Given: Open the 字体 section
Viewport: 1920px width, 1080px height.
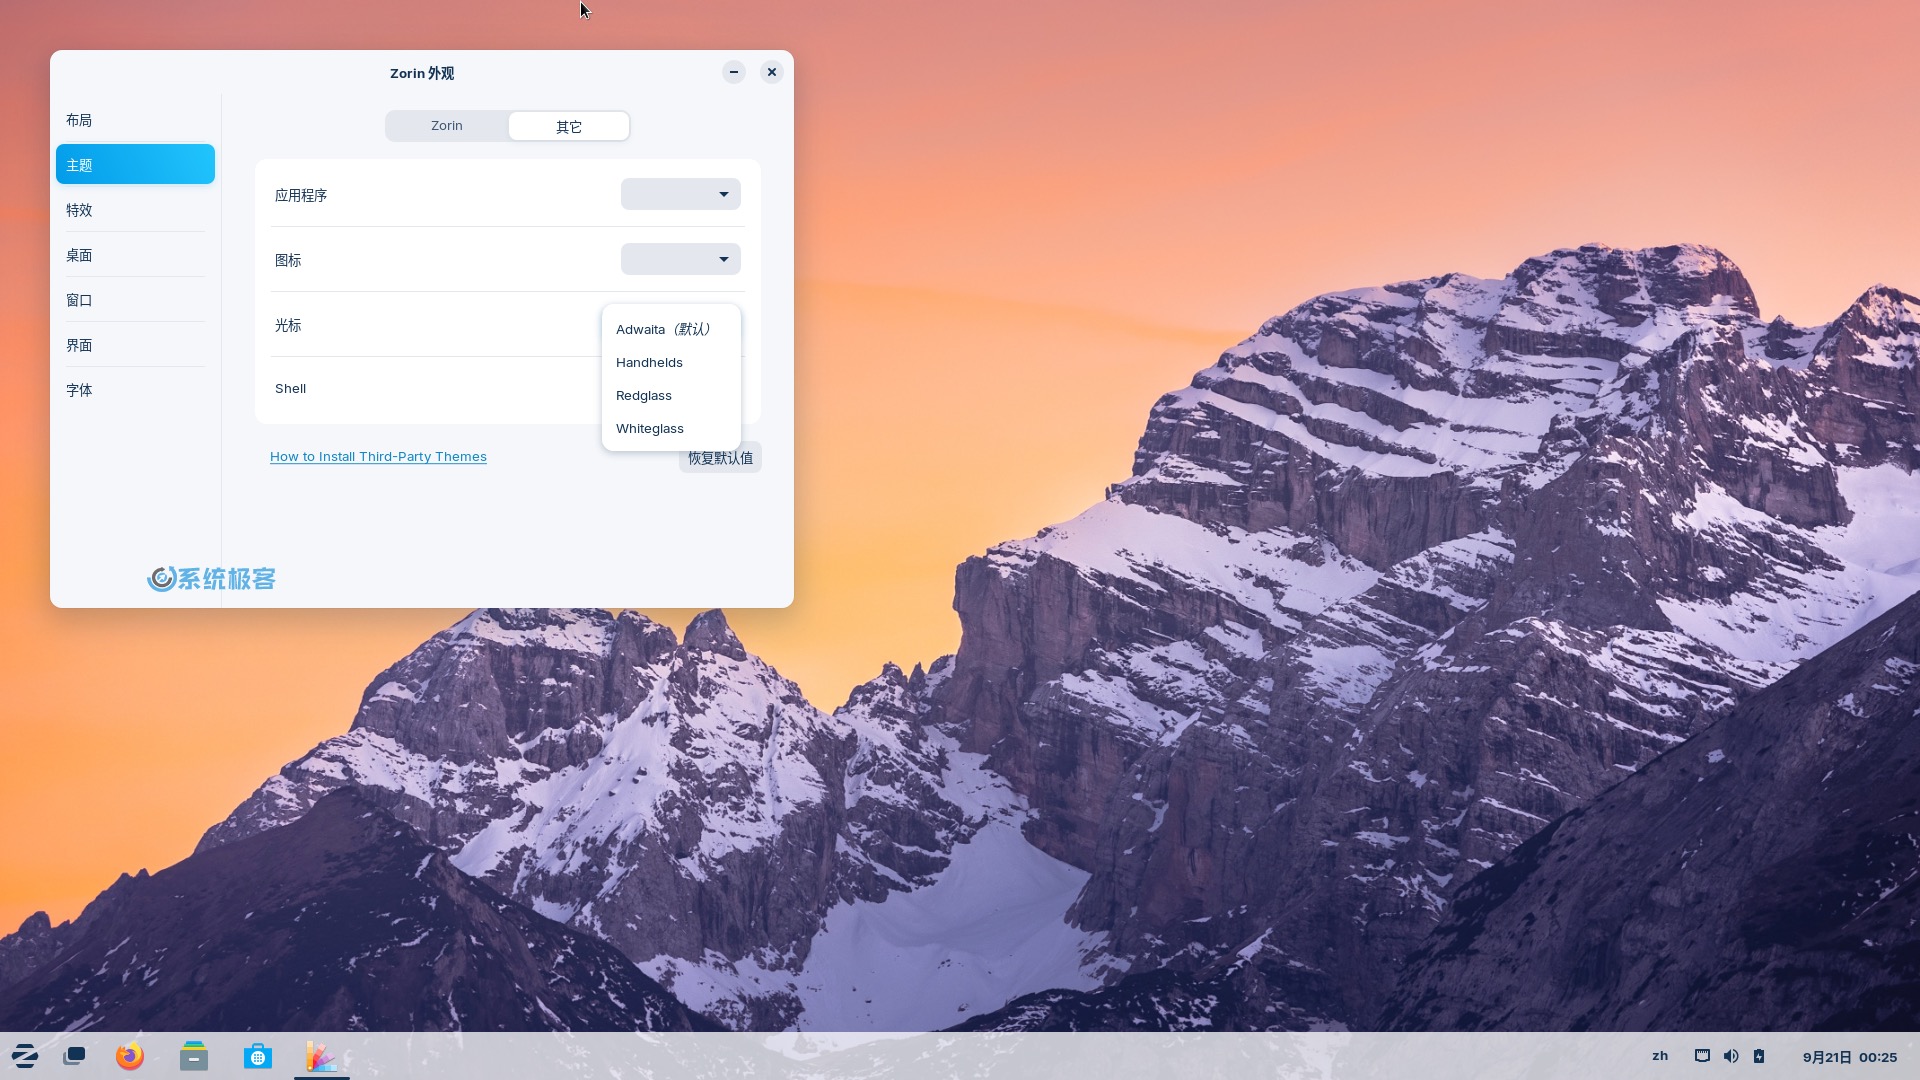Looking at the screenshot, I should click(x=135, y=390).
